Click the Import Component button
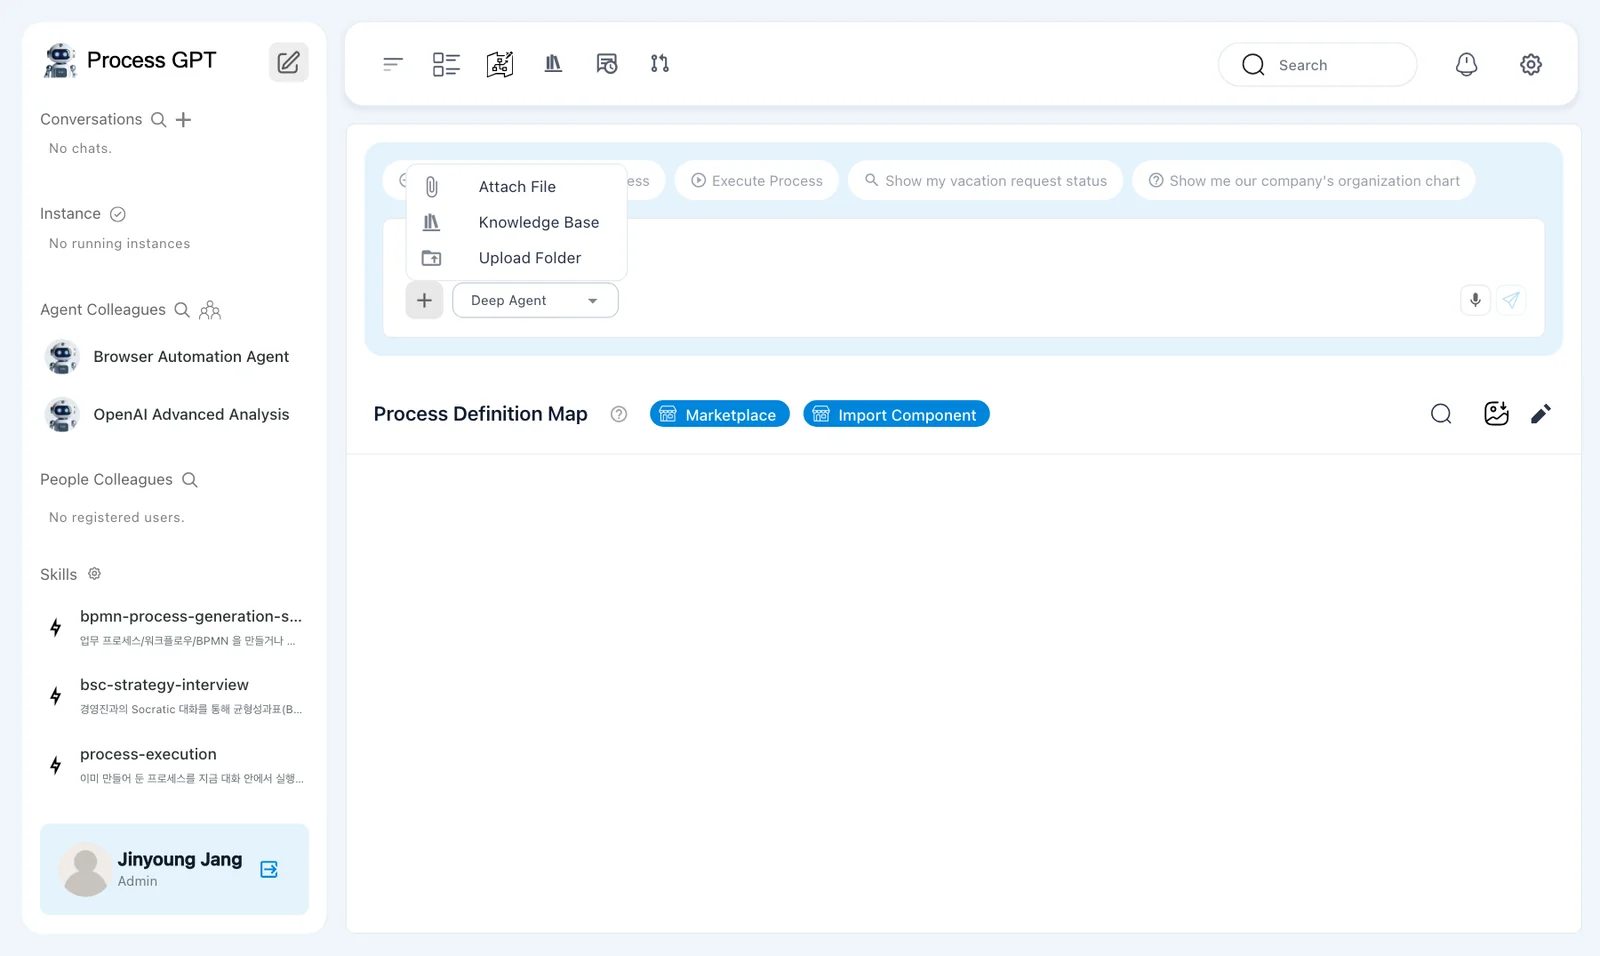 click(x=896, y=414)
